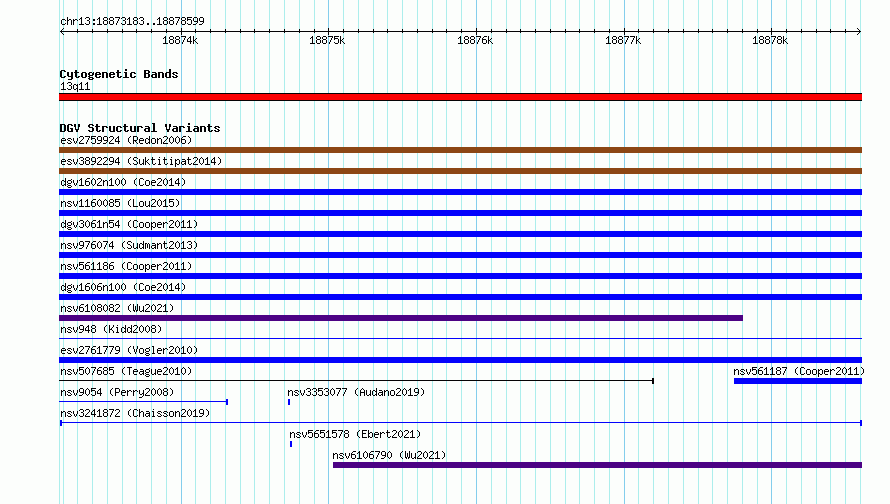Click the red 13q11 cytogenetic band bar
The image size is (890, 504).
[x=460, y=97]
